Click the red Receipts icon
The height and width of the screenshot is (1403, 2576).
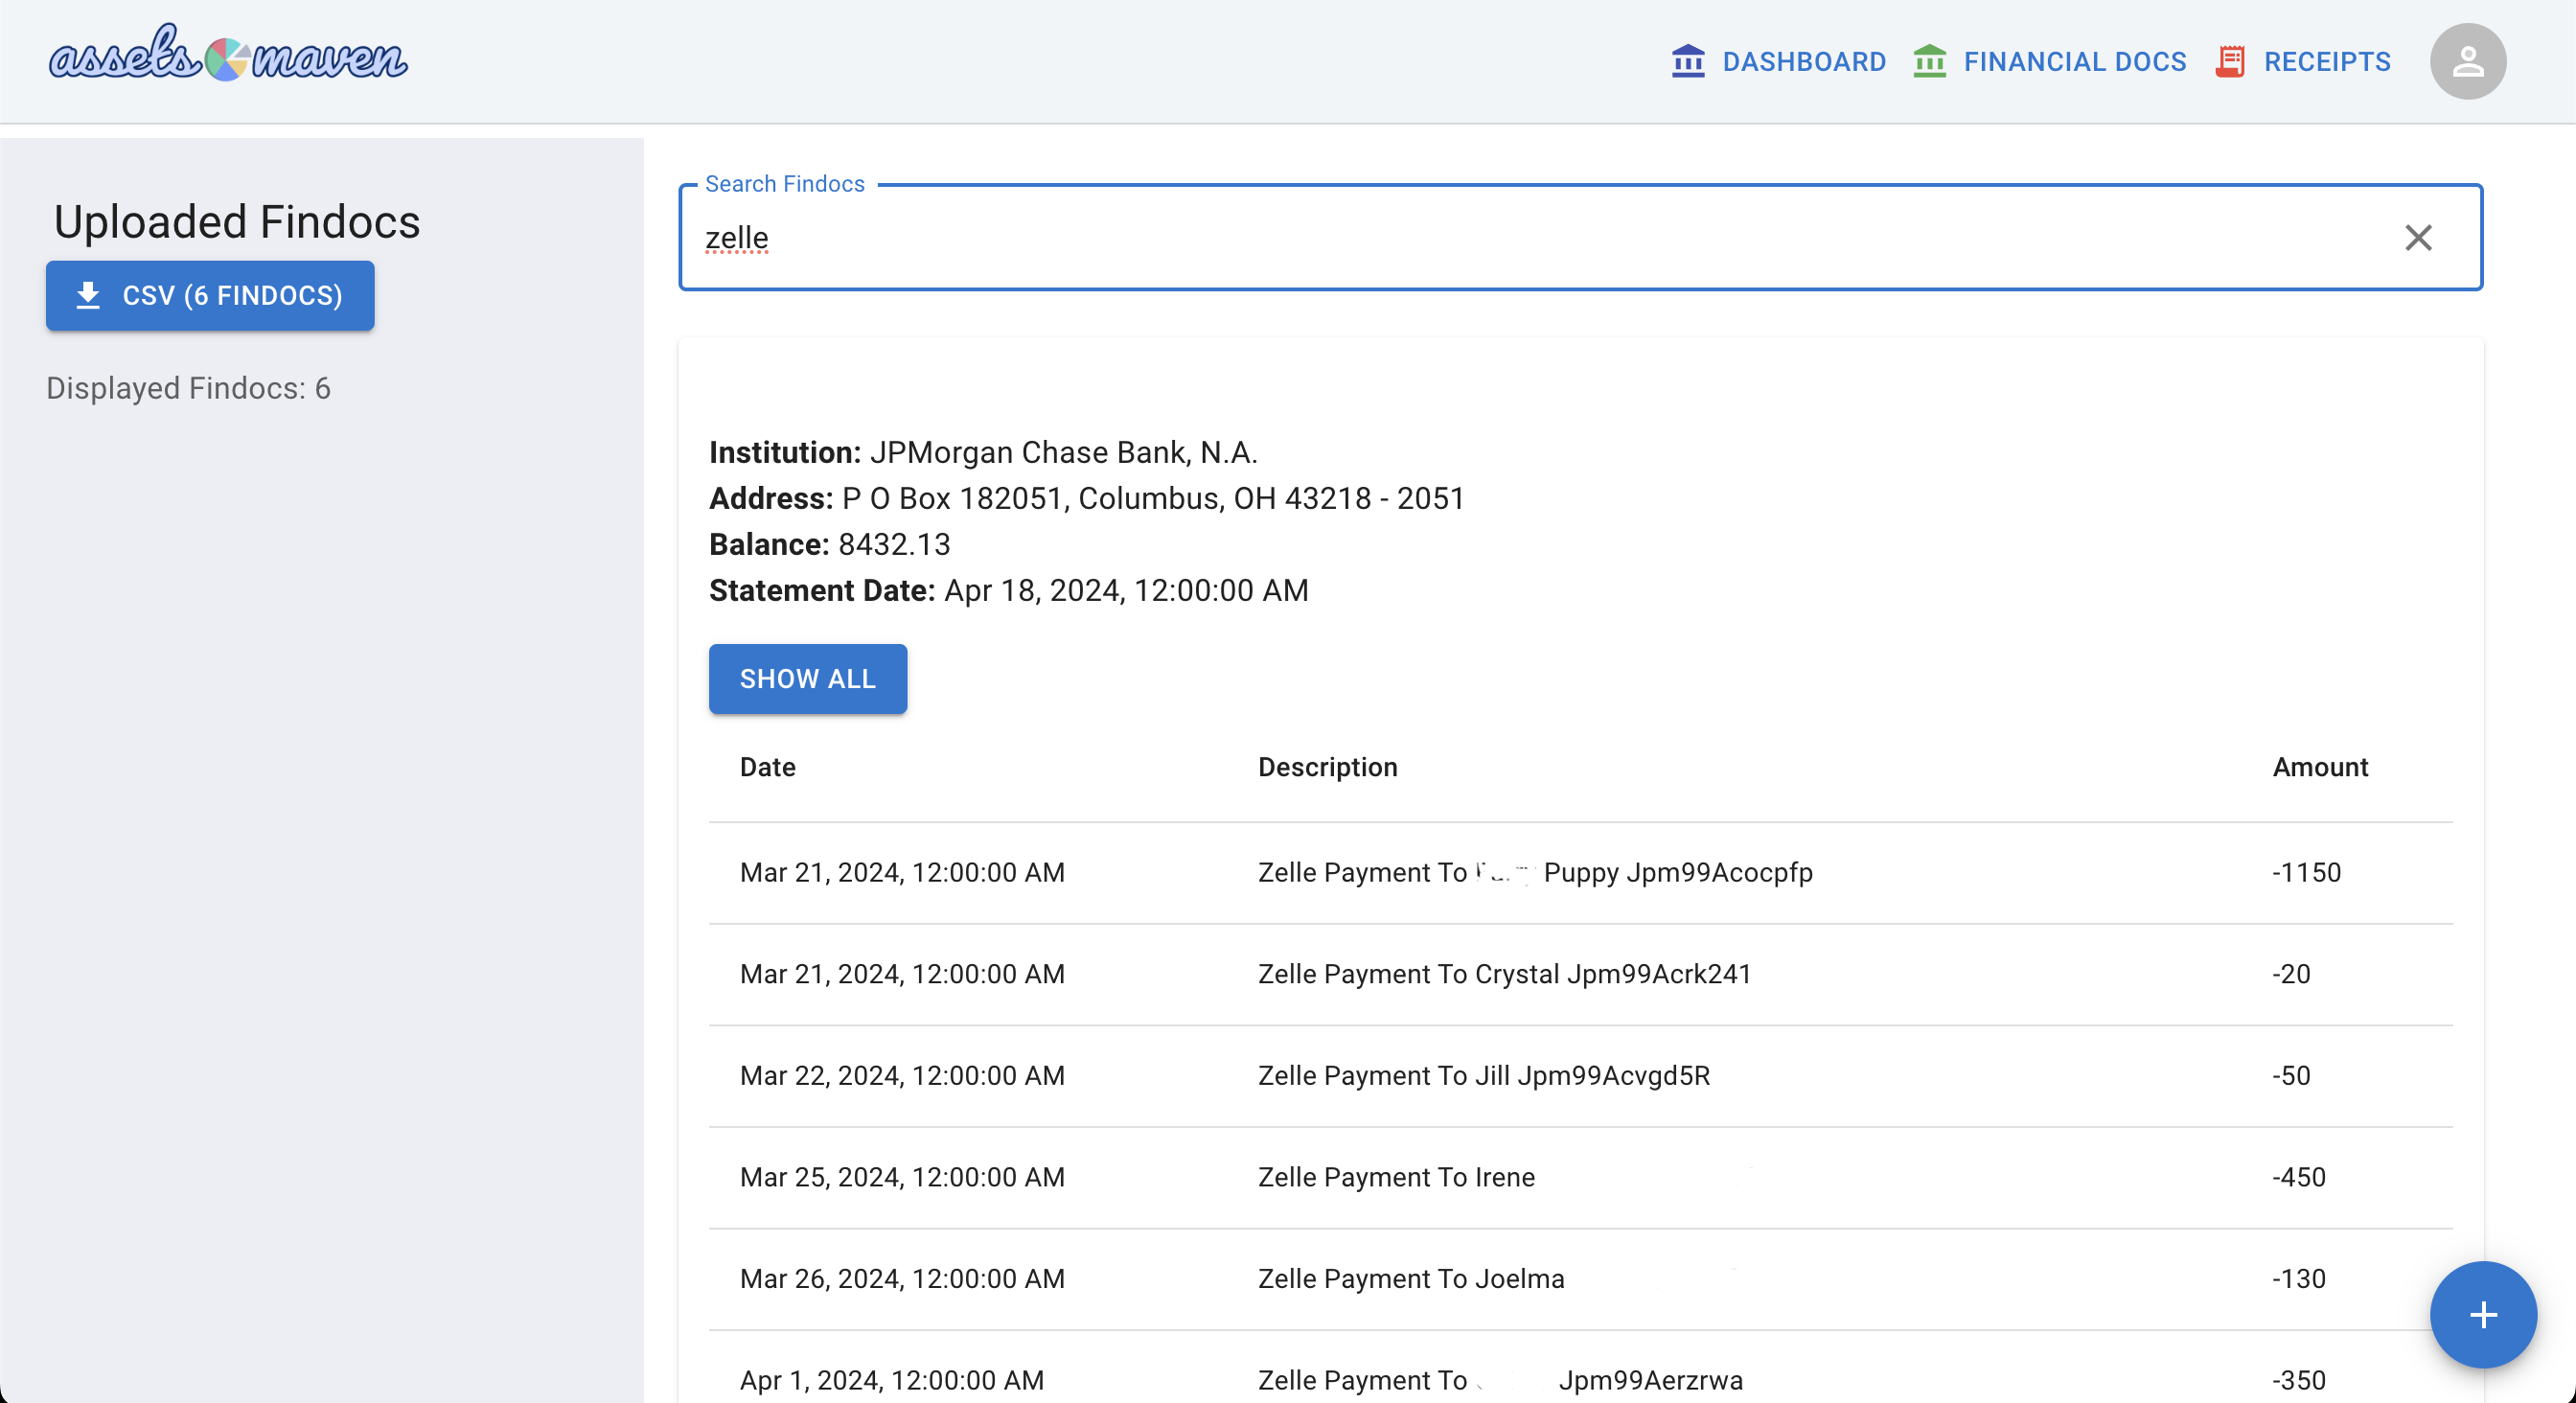click(x=2230, y=61)
